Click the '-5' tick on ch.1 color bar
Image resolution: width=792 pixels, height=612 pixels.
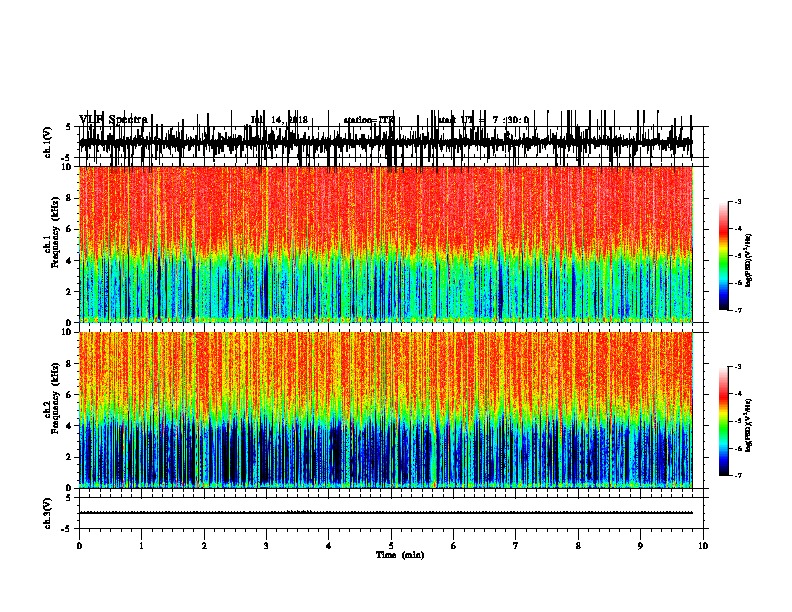737,256
